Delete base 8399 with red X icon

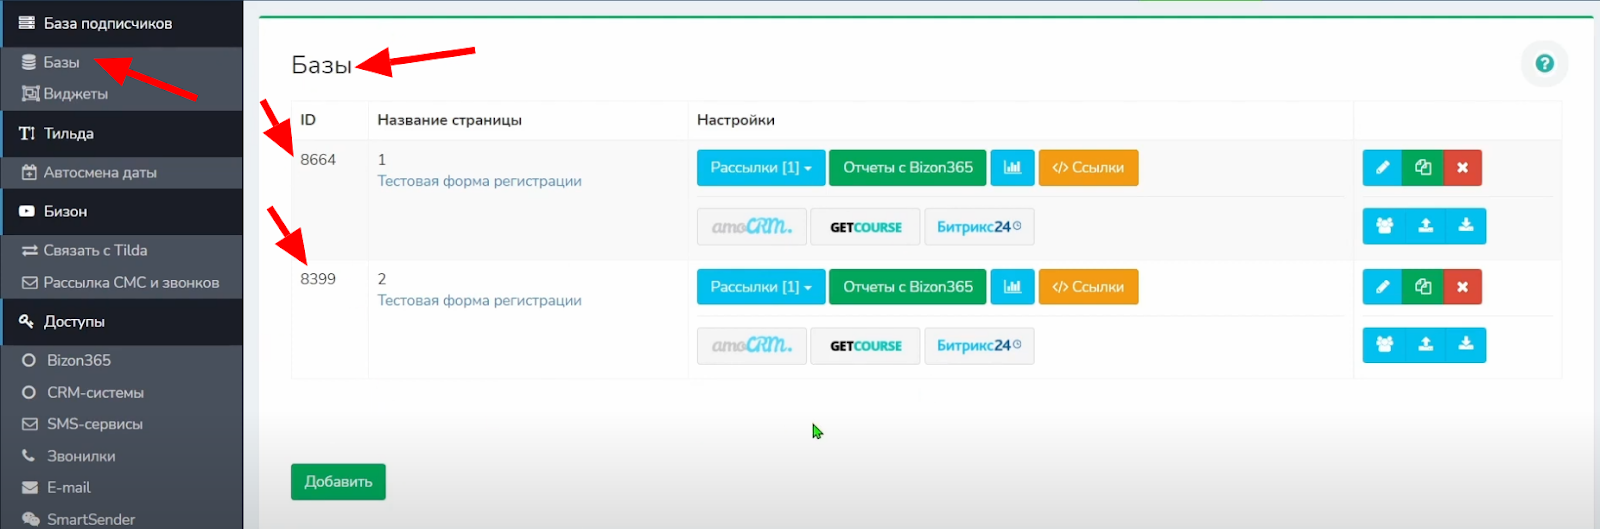(1462, 287)
